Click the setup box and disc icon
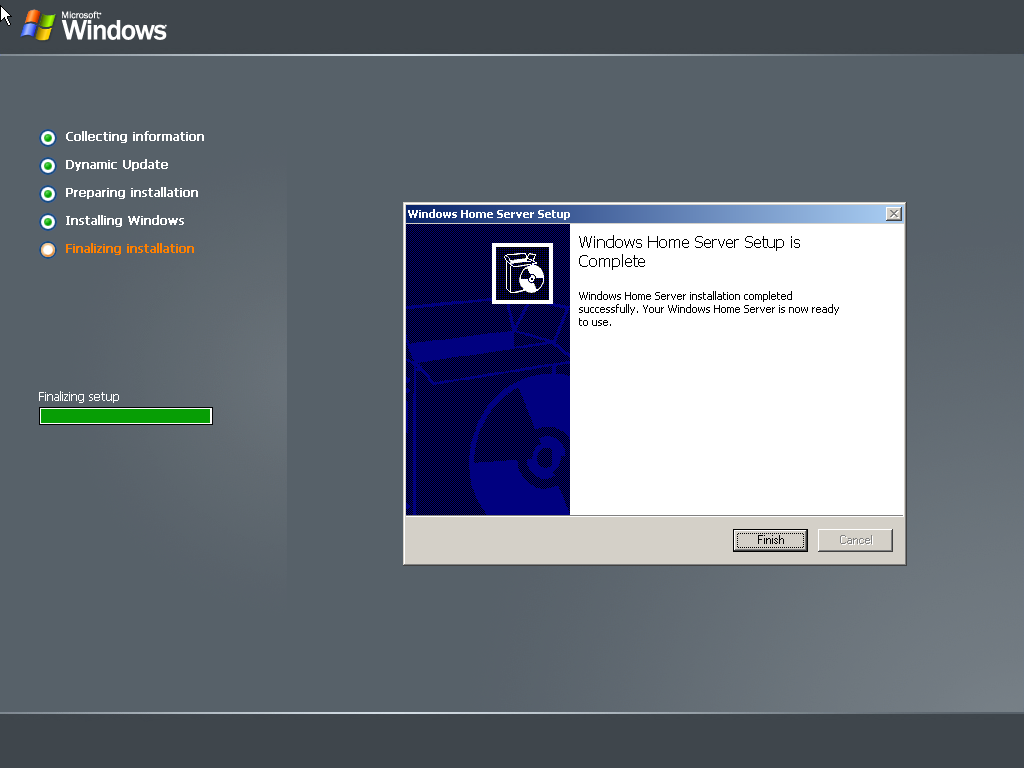1024x768 pixels. pyautogui.click(x=522, y=274)
